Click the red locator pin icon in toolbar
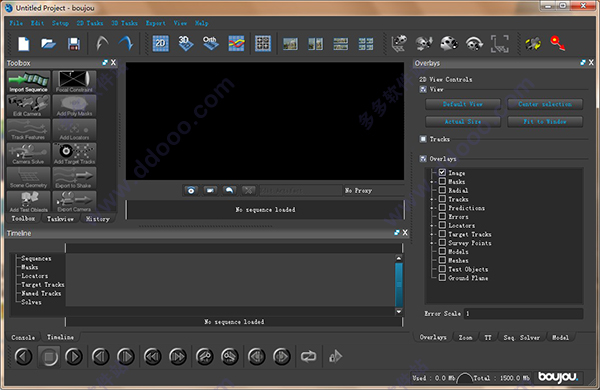The height and width of the screenshot is (390, 600). pyautogui.click(x=558, y=43)
